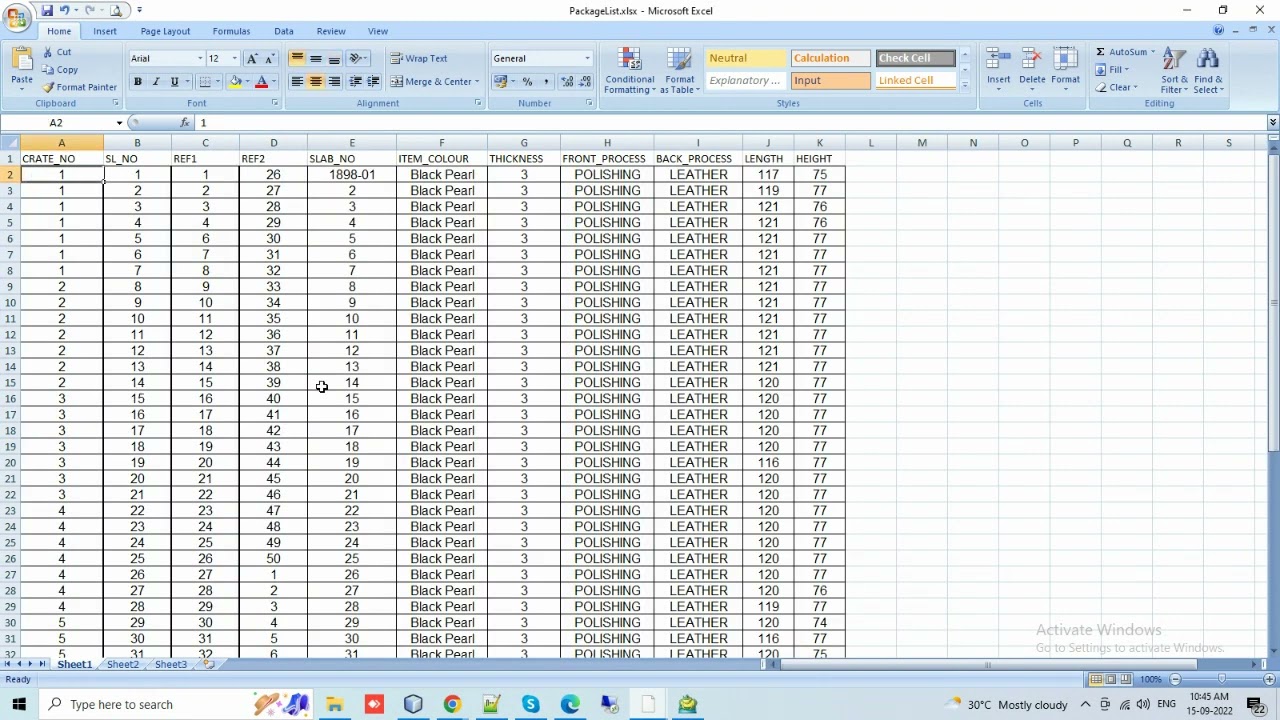Apply the Check Cell style
Image resolution: width=1280 pixels, height=720 pixels.
(915, 58)
